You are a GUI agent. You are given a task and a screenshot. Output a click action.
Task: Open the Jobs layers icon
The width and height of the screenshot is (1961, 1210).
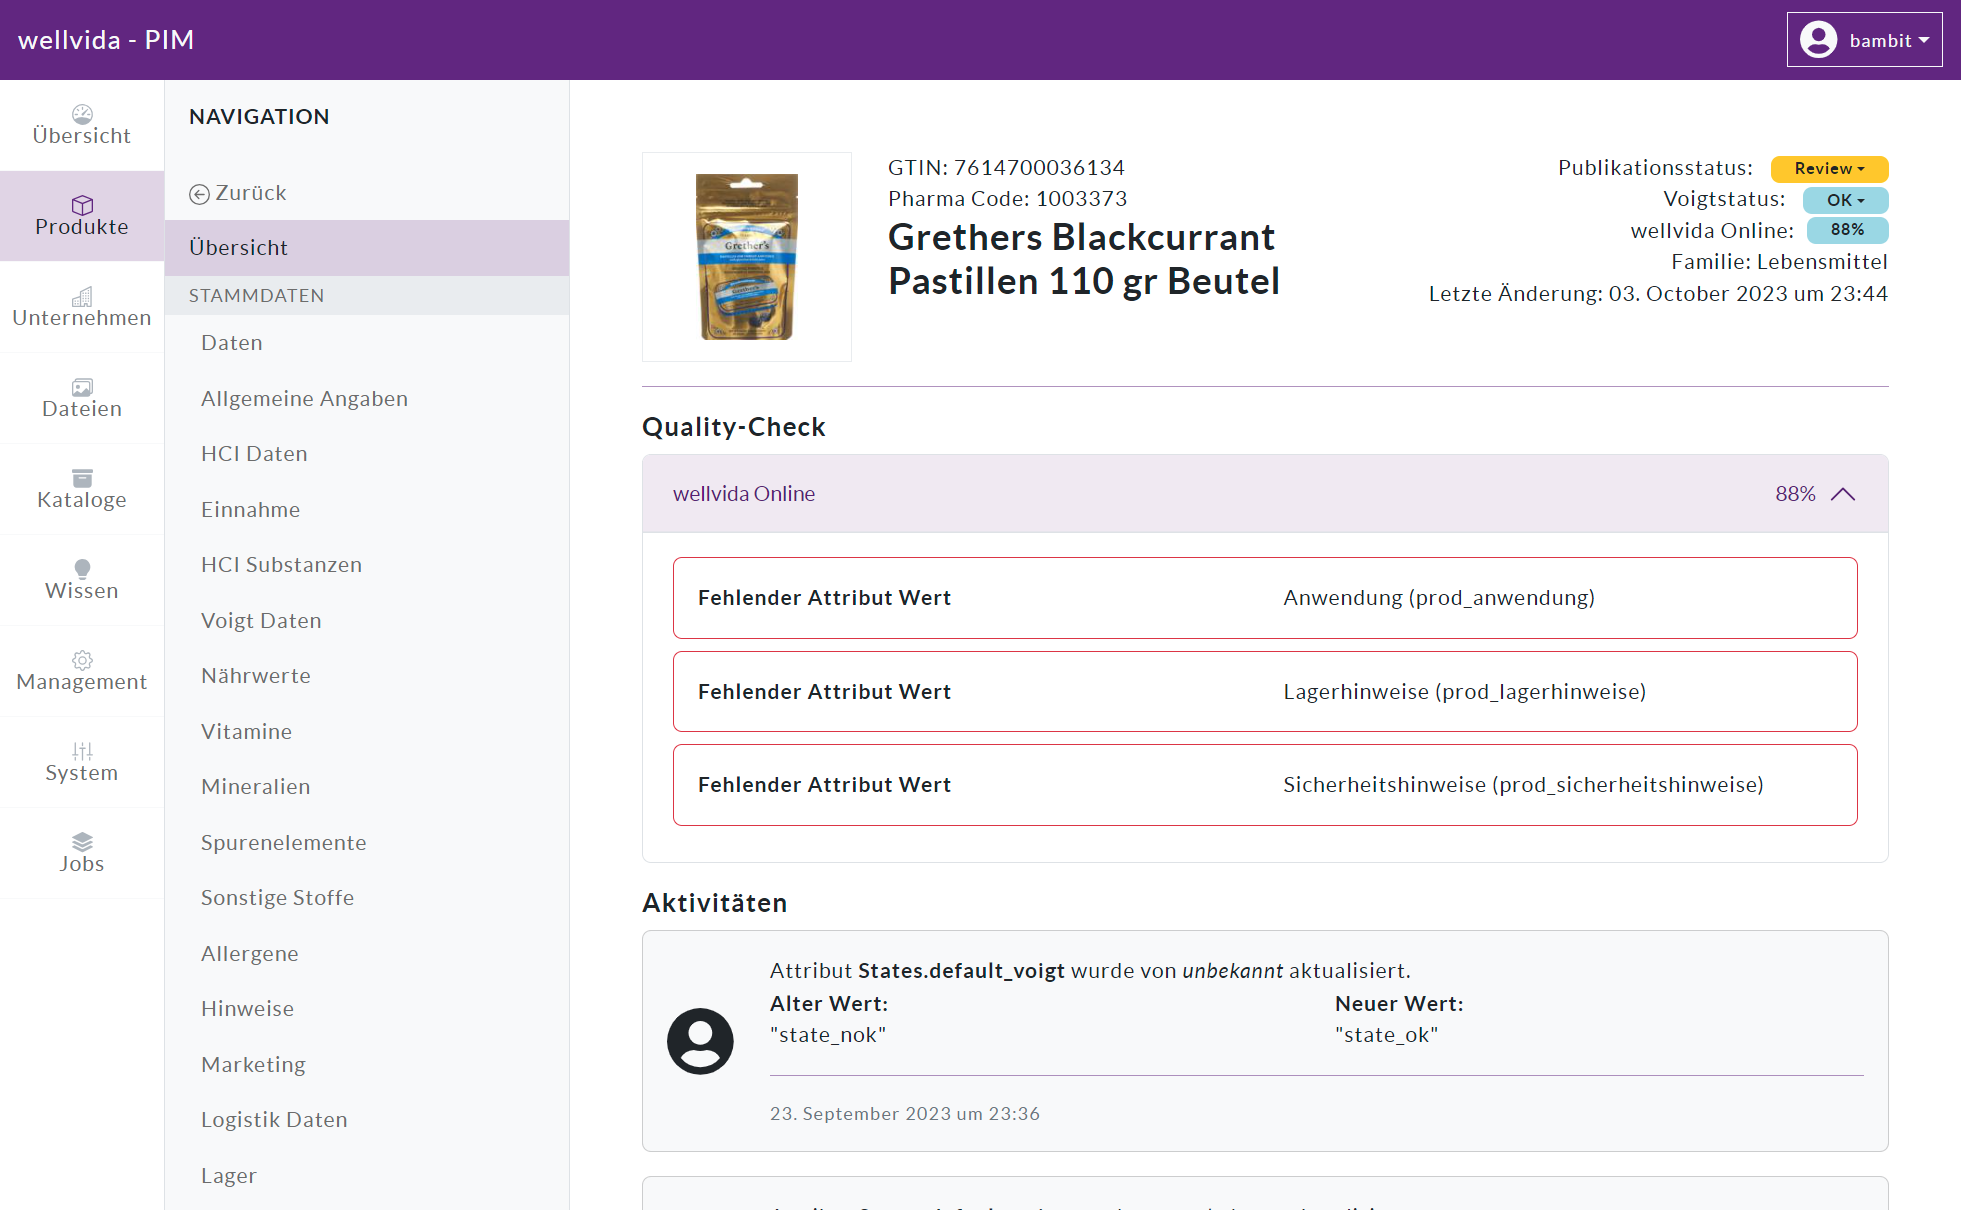tap(82, 842)
